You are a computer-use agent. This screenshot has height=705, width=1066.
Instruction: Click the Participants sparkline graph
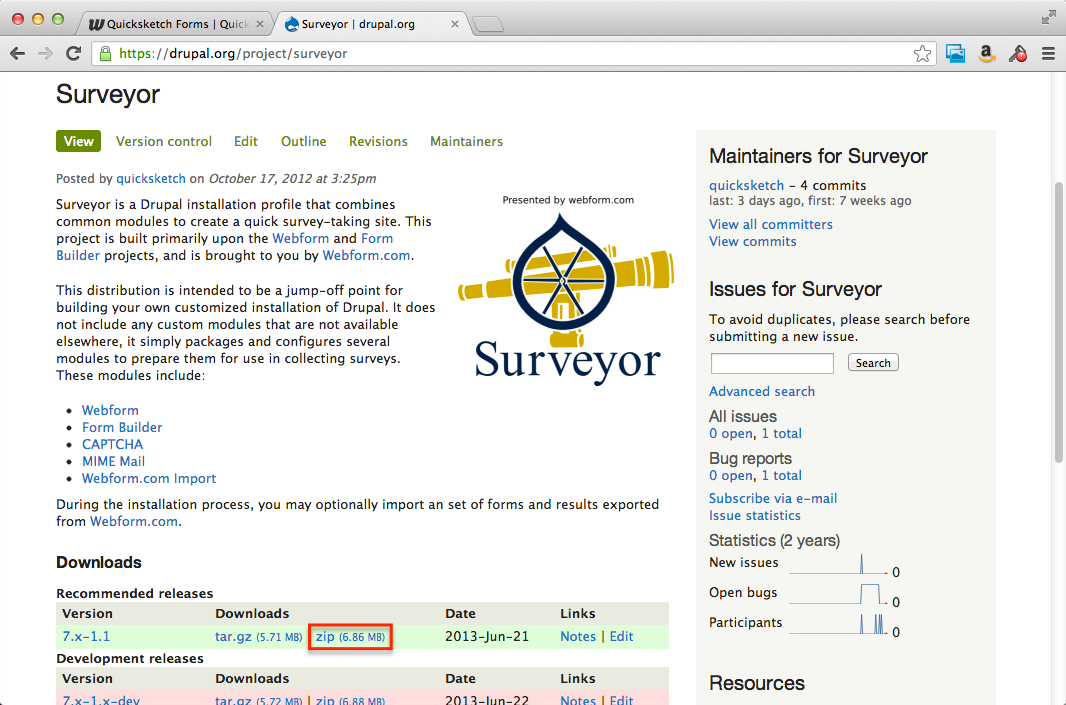(838, 624)
